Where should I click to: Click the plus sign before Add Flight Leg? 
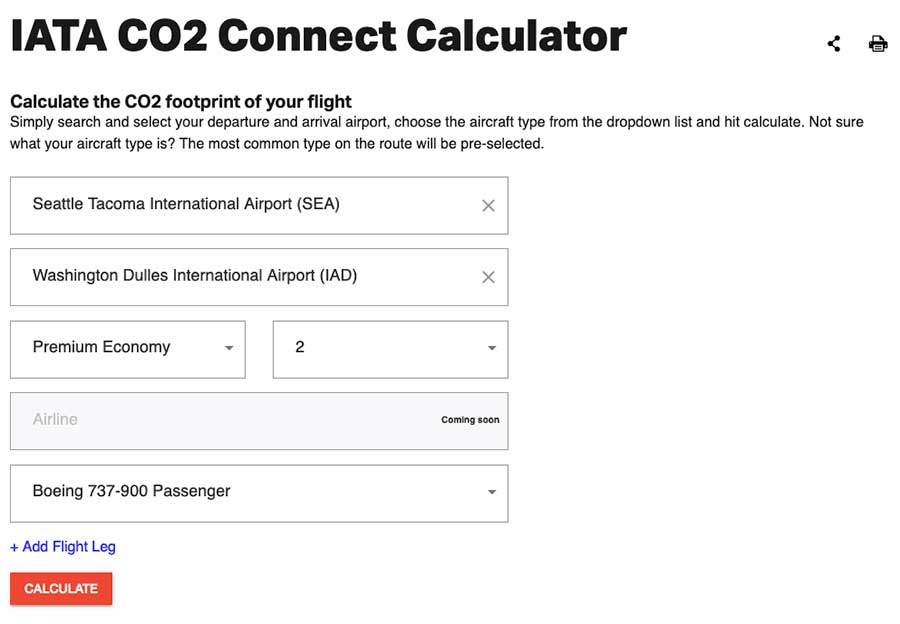pyautogui.click(x=14, y=548)
